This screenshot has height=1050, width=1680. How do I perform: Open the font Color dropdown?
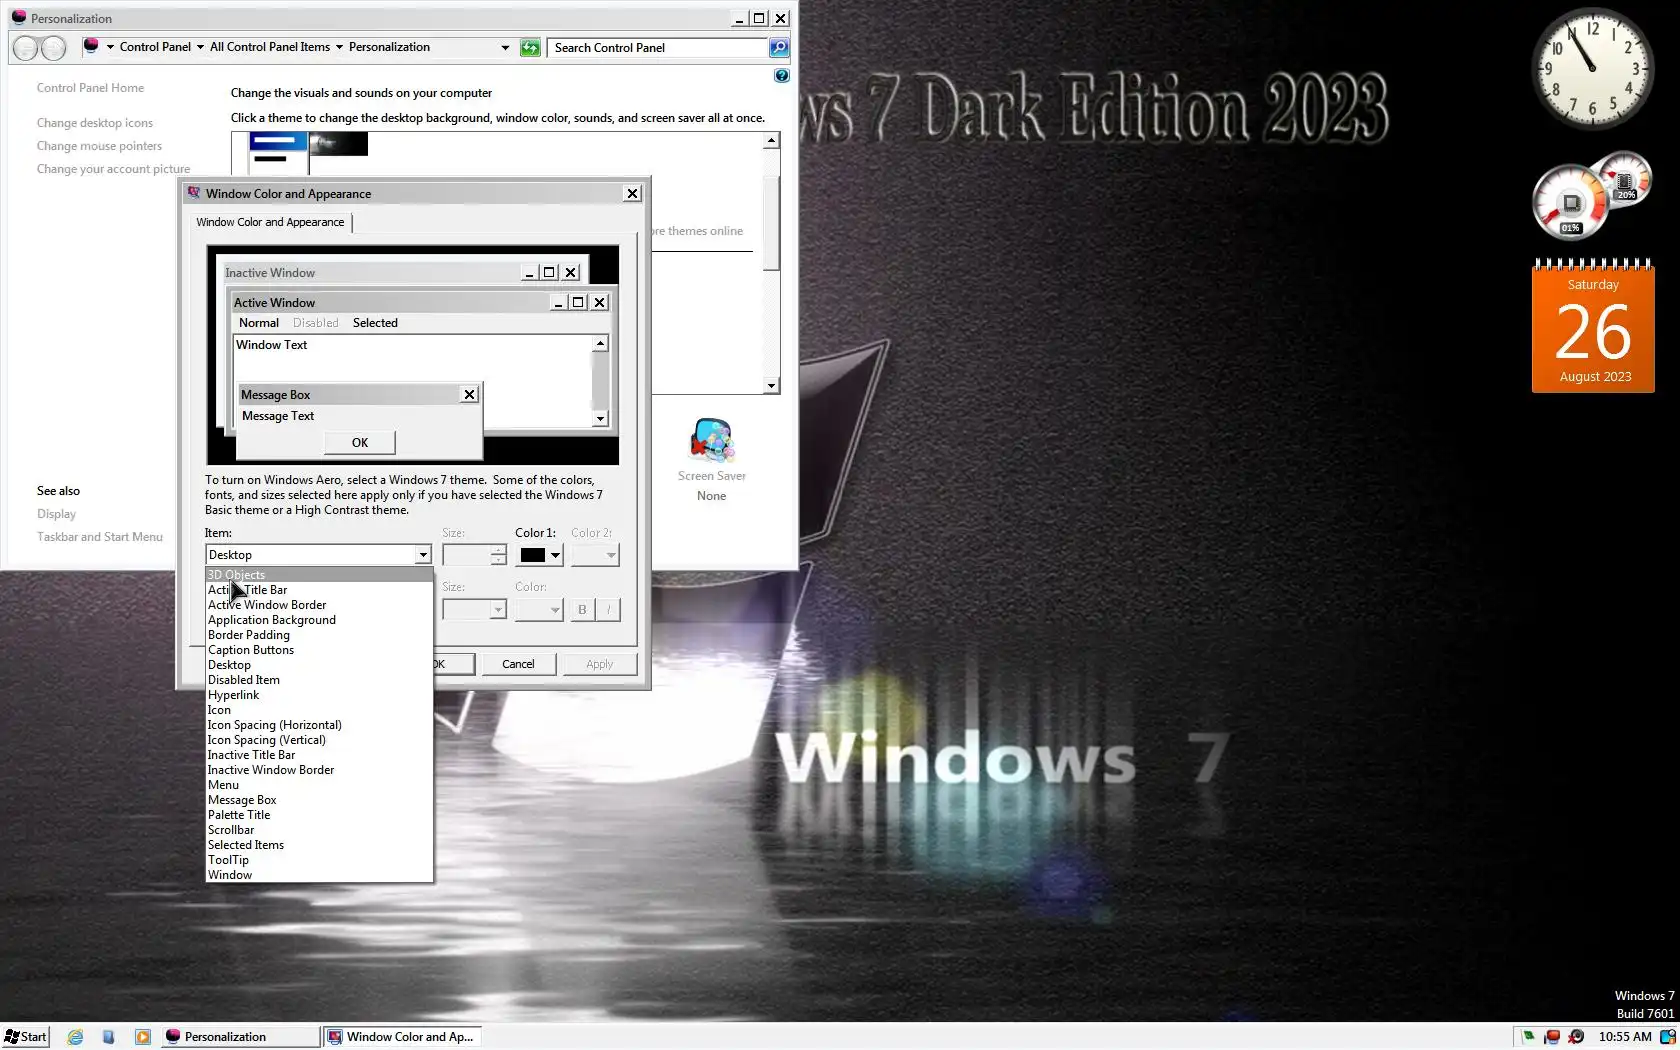tap(539, 609)
